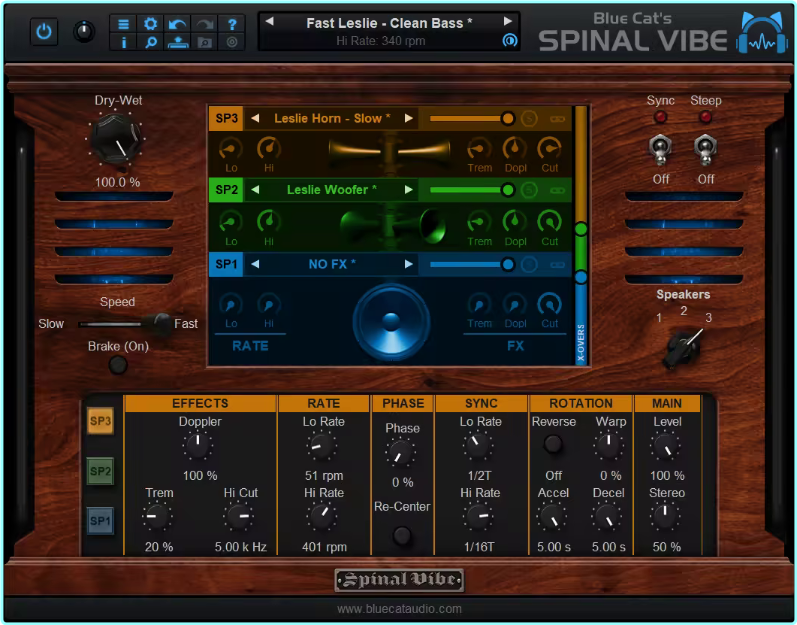
Task: Click the Dry-Wet knob
Action: pyautogui.click(x=116, y=139)
